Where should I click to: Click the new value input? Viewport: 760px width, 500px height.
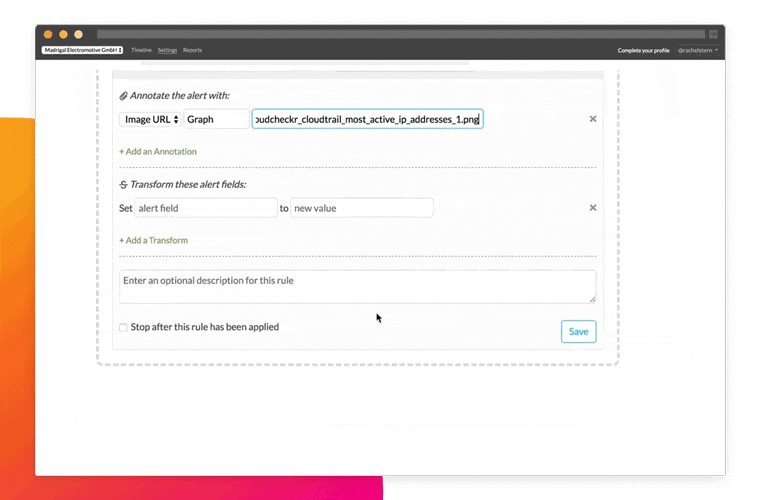click(362, 208)
